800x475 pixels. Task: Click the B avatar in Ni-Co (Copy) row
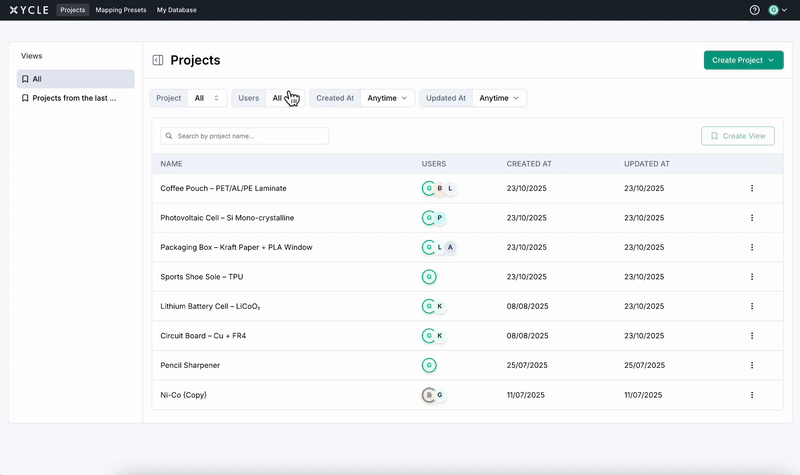point(429,395)
